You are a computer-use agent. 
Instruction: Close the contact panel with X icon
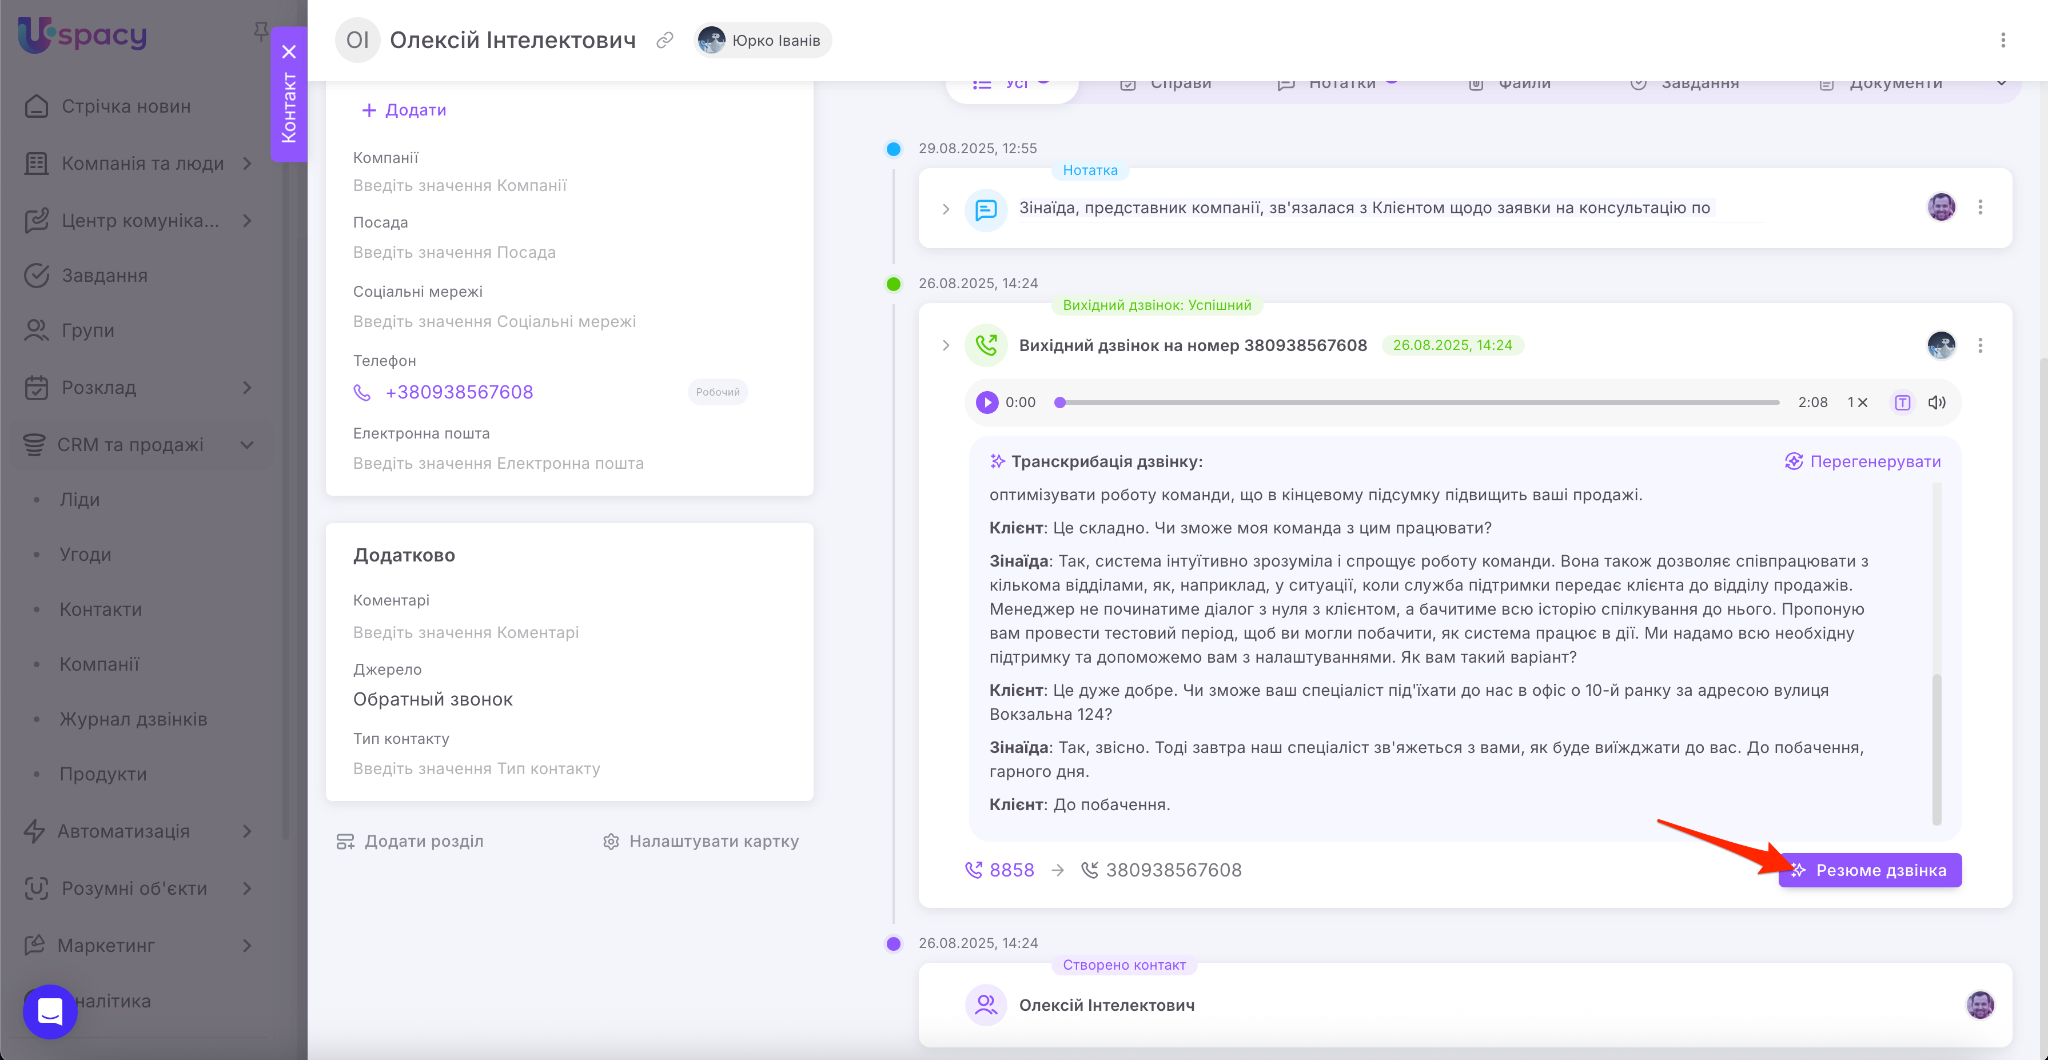coord(289,52)
